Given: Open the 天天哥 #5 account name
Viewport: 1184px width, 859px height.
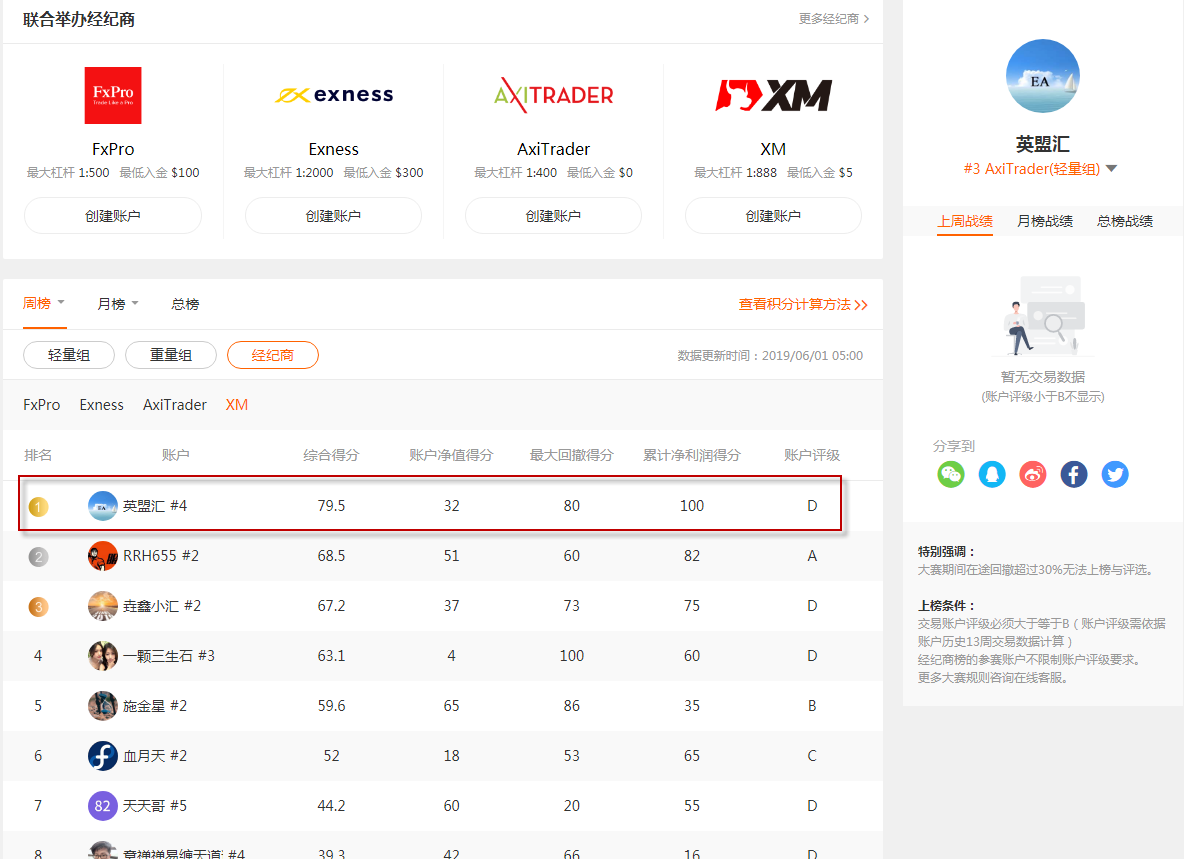Looking at the screenshot, I should pyautogui.click(x=155, y=805).
